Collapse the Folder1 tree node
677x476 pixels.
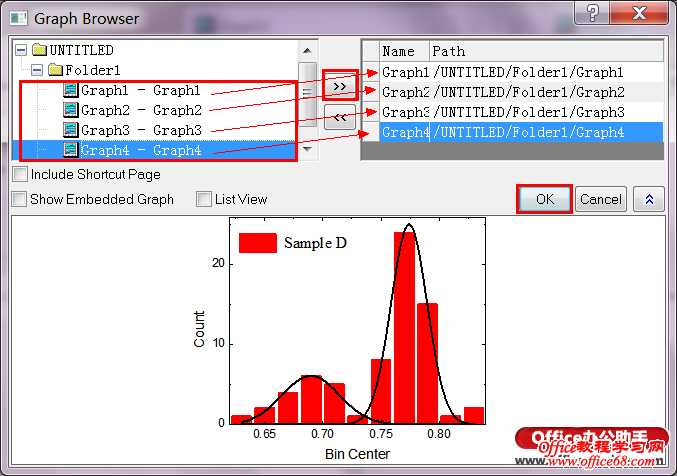(x=37, y=70)
